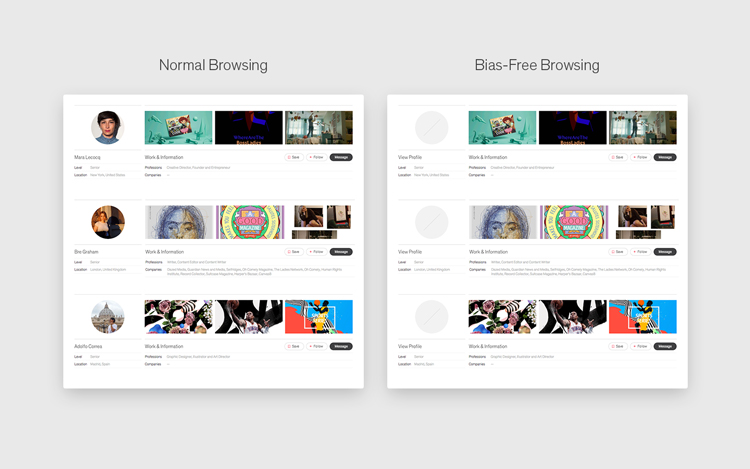
Task: Follow the London profile in Bias-Free Browsing
Action: [x=640, y=252]
